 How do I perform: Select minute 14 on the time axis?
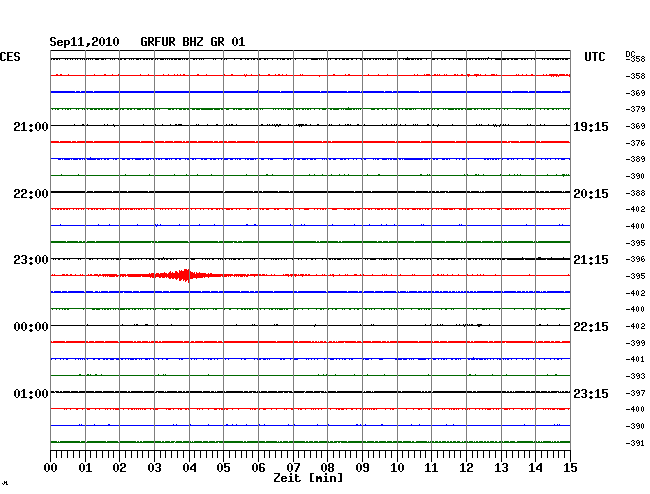coord(535,468)
